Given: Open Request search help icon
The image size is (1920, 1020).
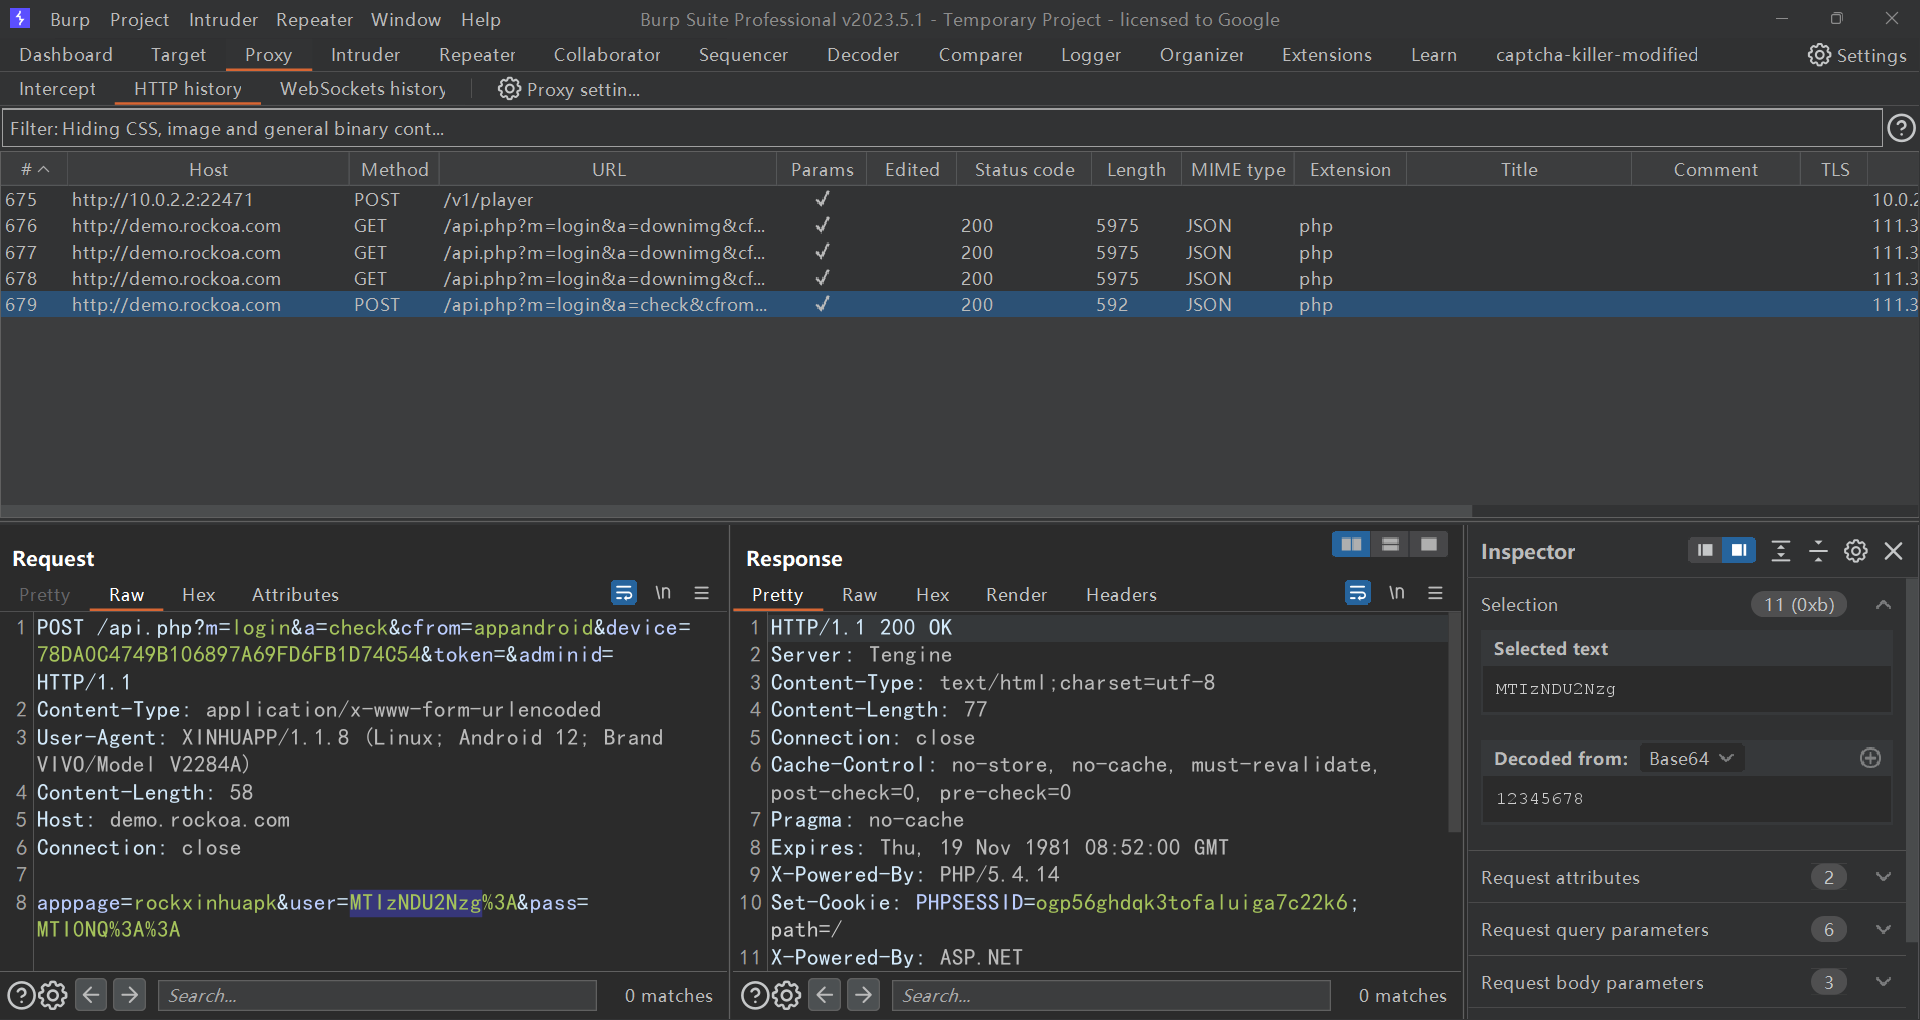Looking at the screenshot, I should coord(21,995).
